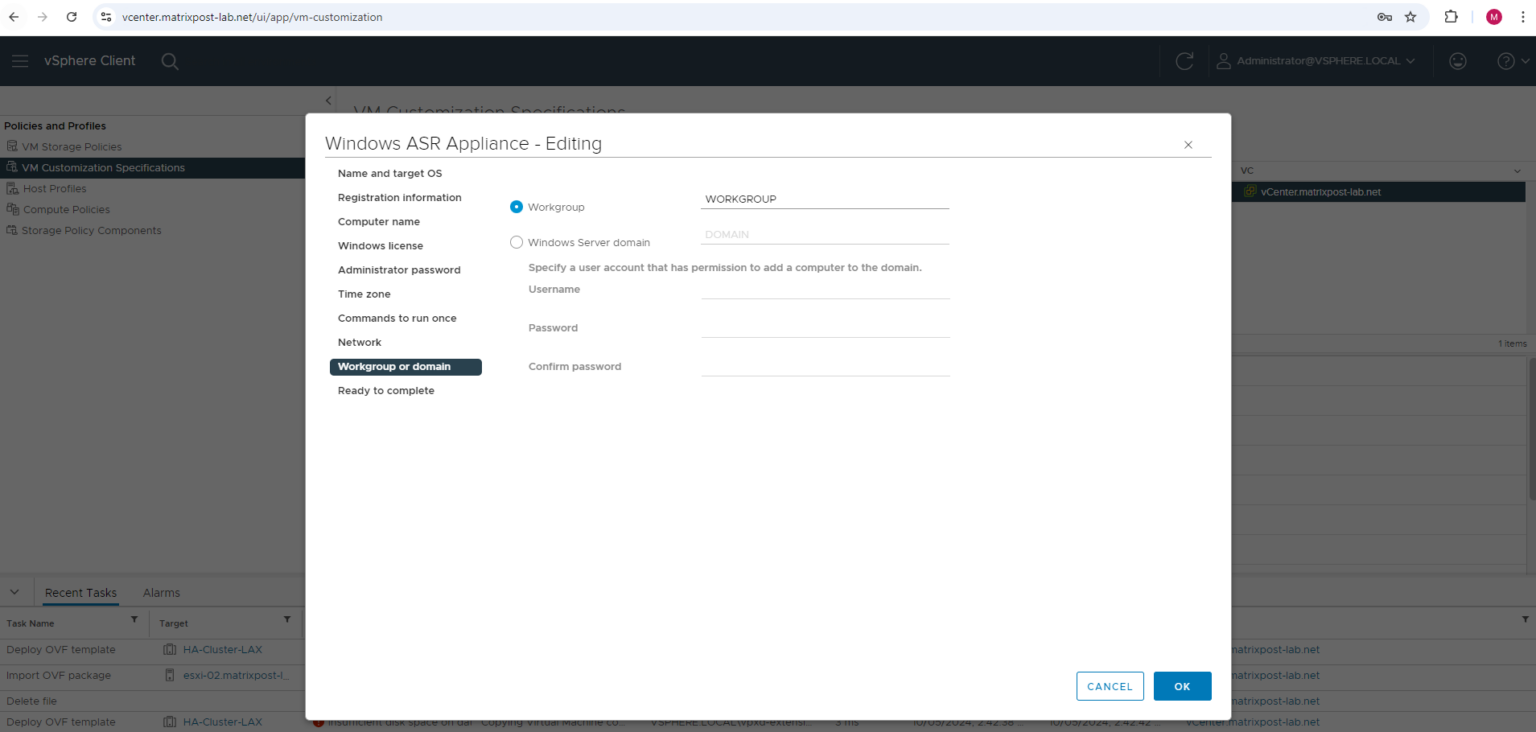Choose the Windows Server domain option
The width and height of the screenshot is (1536, 732).
(516, 242)
